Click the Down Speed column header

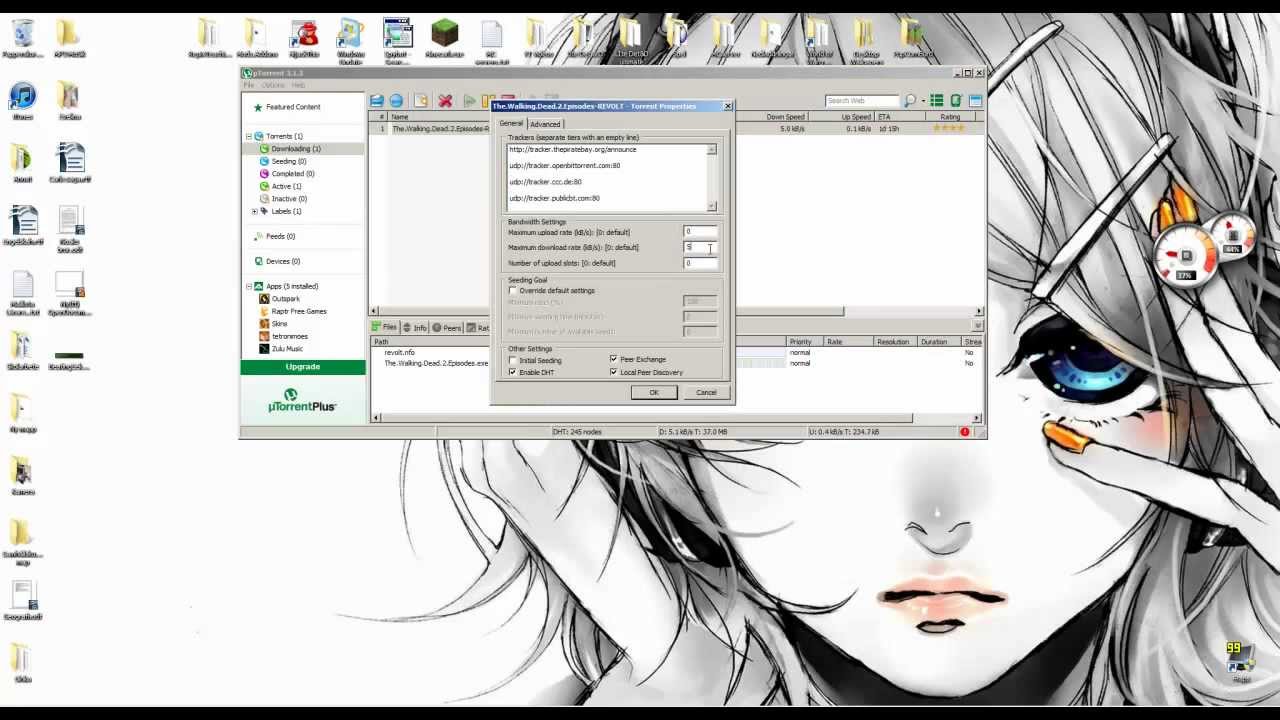pos(785,117)
